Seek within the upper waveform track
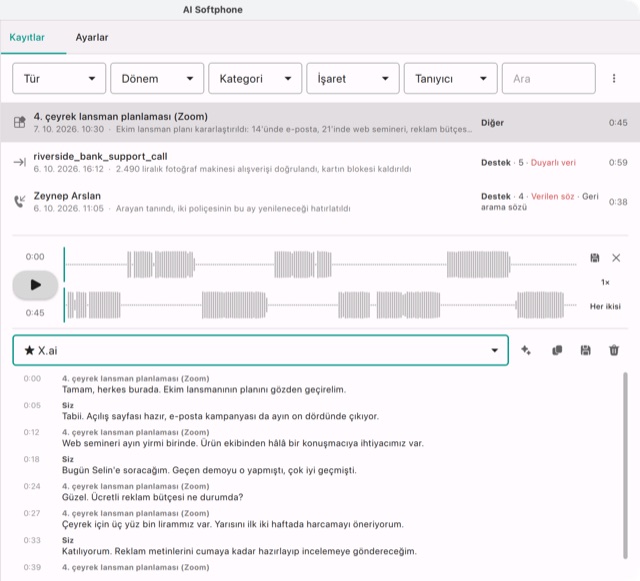The image size is (640, 581). point(320,265)
